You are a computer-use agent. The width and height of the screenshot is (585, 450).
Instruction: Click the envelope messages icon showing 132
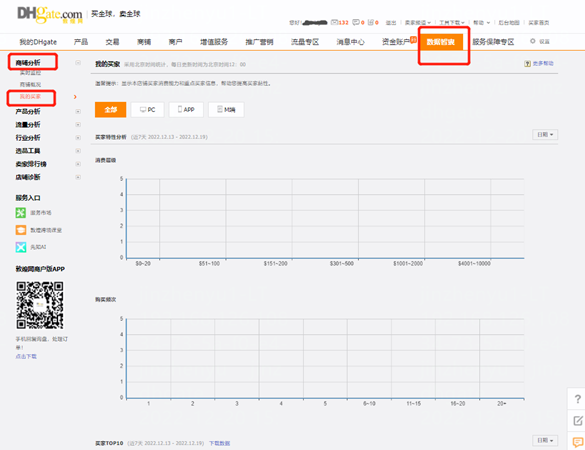tap(334, 22)
